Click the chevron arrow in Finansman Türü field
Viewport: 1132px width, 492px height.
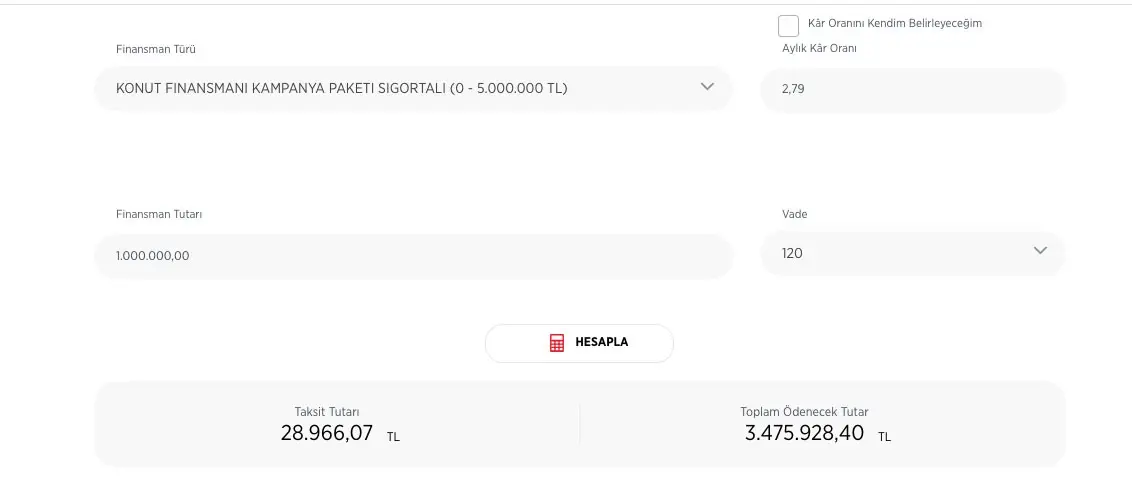coord(707,87)
